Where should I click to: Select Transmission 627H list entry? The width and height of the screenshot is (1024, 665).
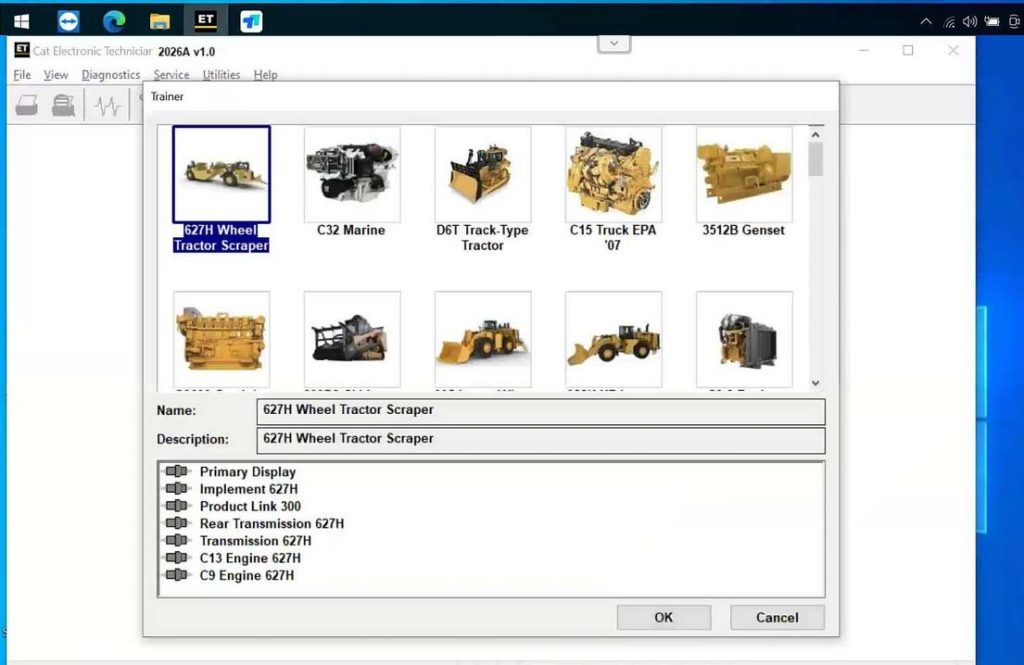click(255, 541)
